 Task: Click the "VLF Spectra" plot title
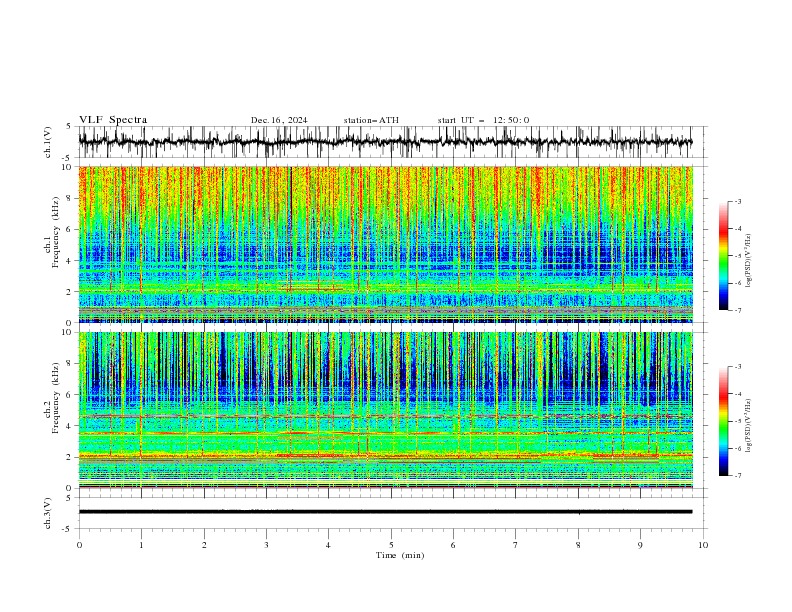pyautogui.click(x=113, y=120)
